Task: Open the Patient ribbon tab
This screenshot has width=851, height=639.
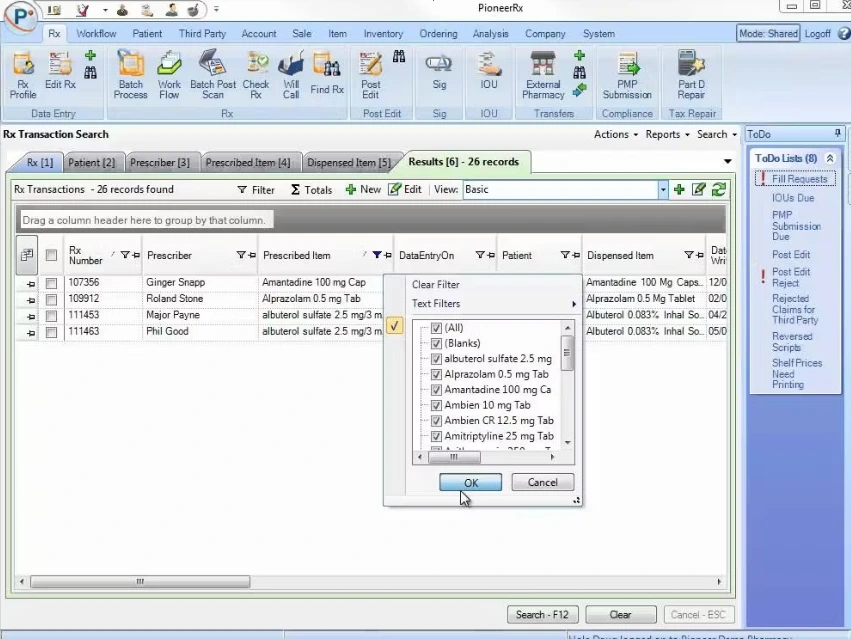Action: [x=147, y=34]
